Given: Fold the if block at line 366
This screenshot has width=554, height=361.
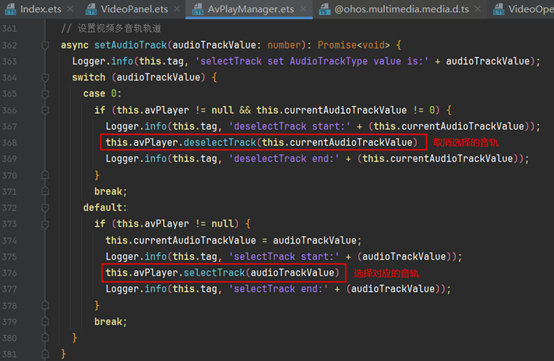Looking at the screenshot, I should [45, 110].
